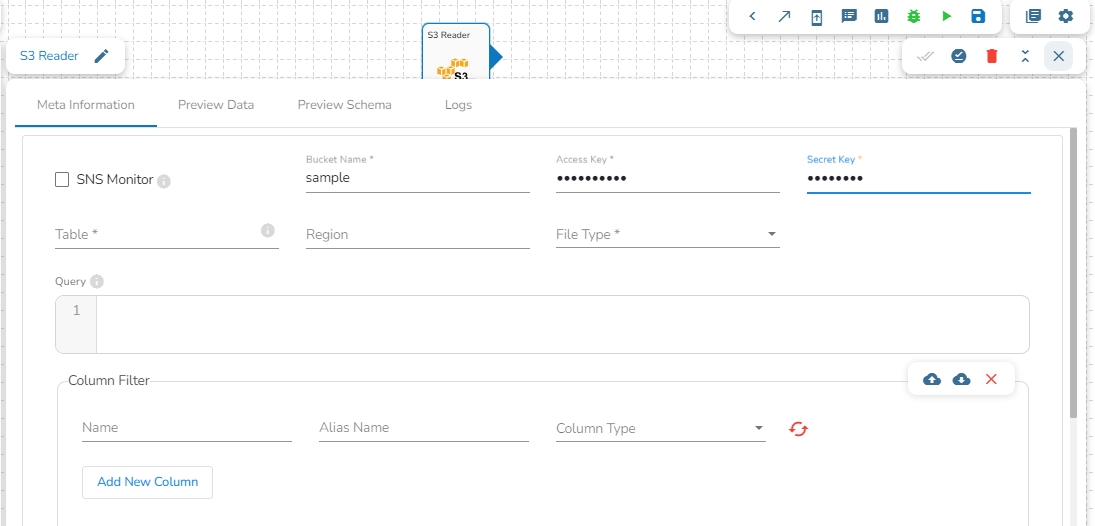Viewport: 1095px width, 526px height.
Task: Click the Table input field
Action: pyautogui.click(x=155, y=234)
